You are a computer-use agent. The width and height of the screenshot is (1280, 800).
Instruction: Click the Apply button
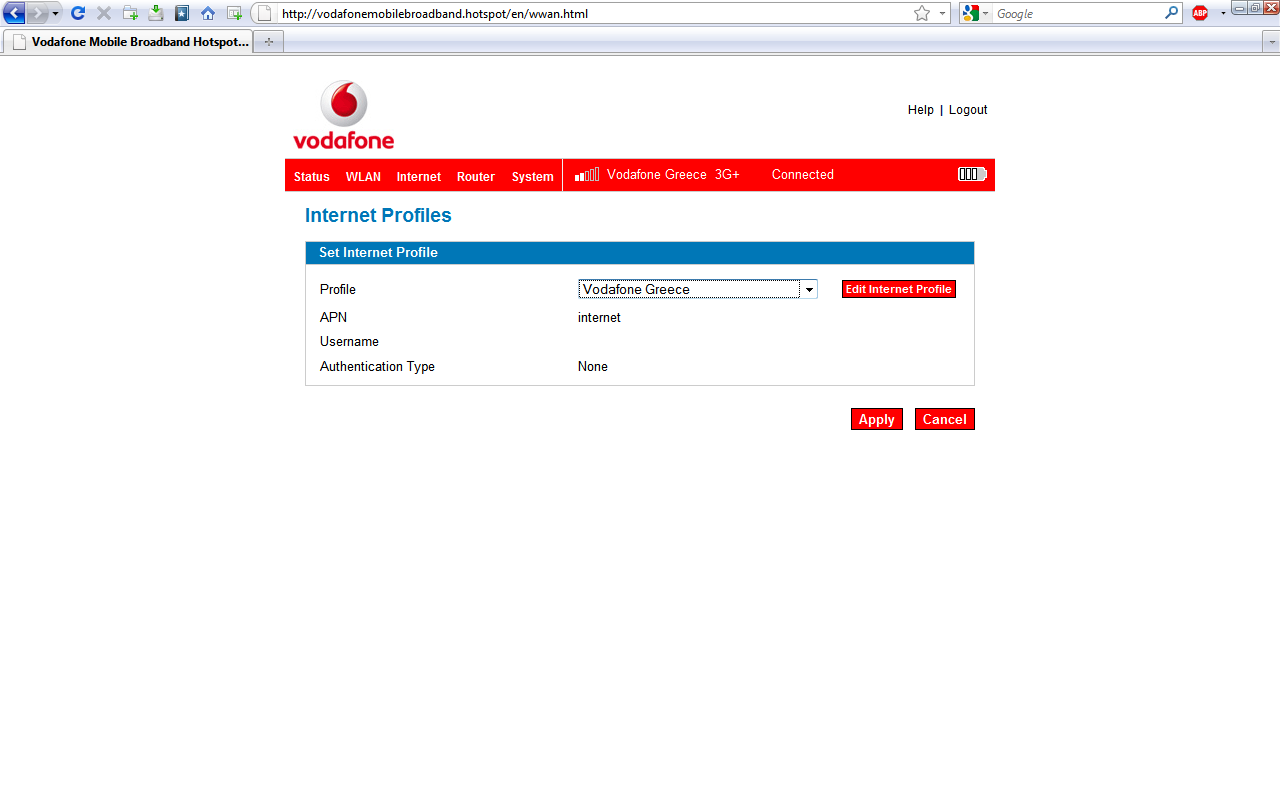(877, 419)
